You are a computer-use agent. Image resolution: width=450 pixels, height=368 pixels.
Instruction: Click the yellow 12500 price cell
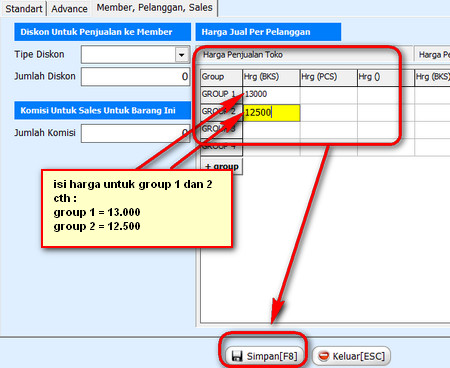271,113
